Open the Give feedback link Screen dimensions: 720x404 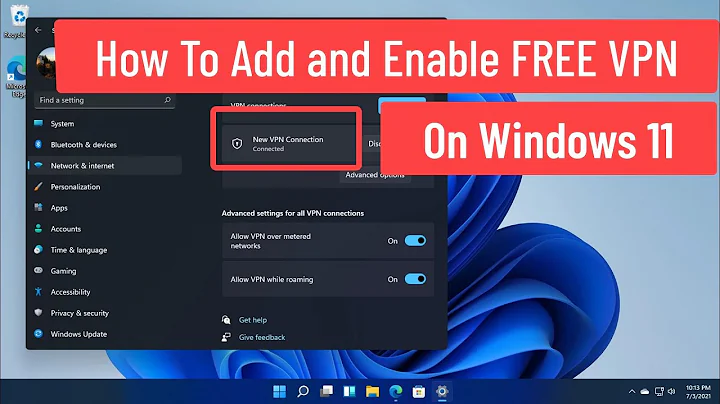(x=262, y=337)
